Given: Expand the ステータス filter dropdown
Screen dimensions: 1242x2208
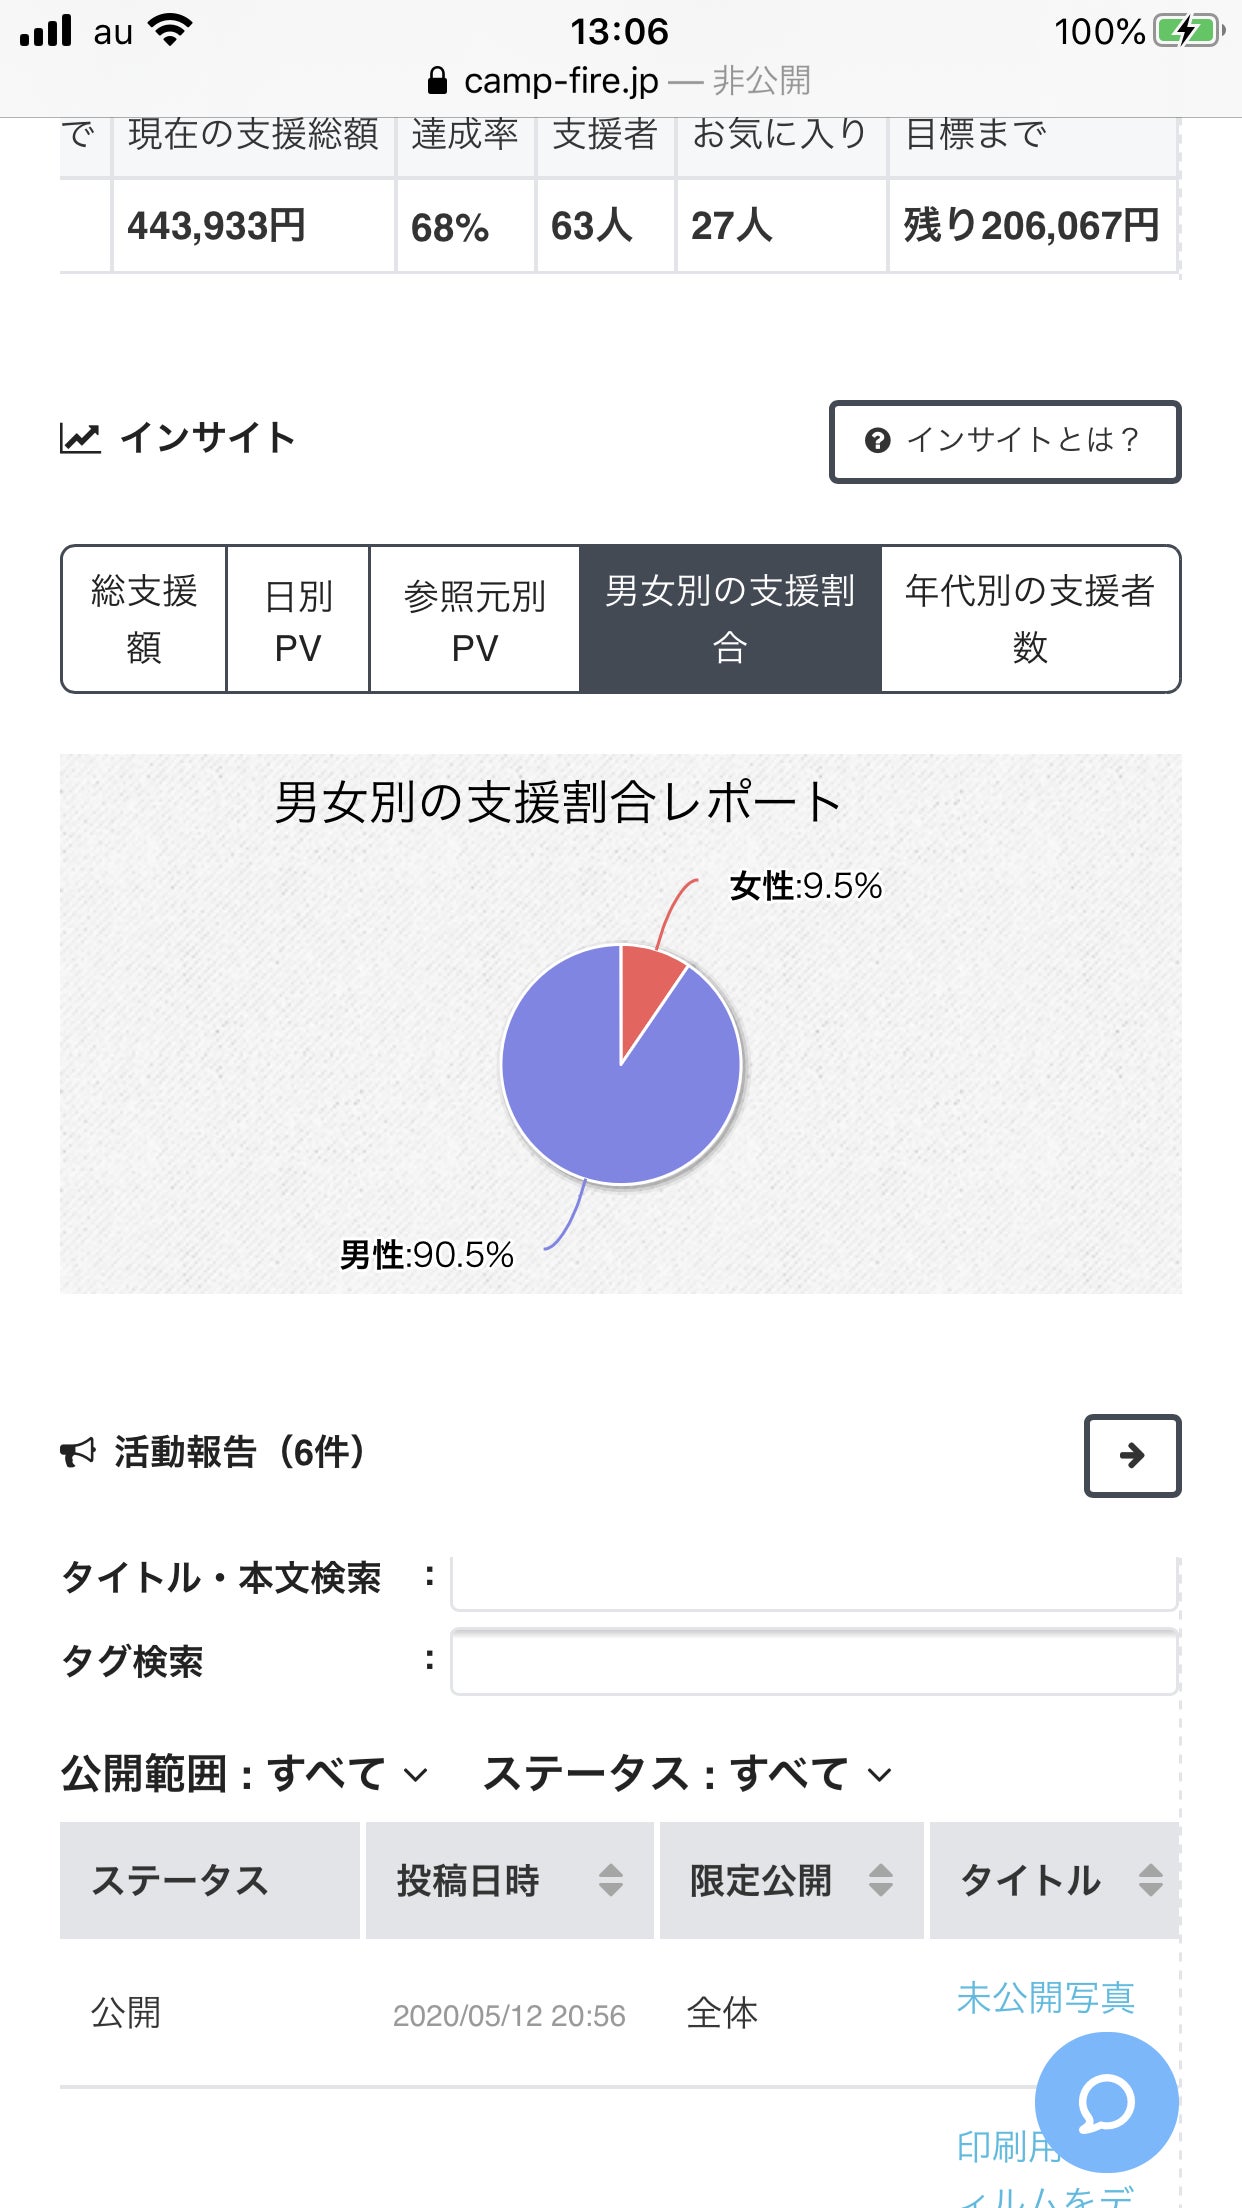Looking at the screenshot, I should tap(688, 1774).
